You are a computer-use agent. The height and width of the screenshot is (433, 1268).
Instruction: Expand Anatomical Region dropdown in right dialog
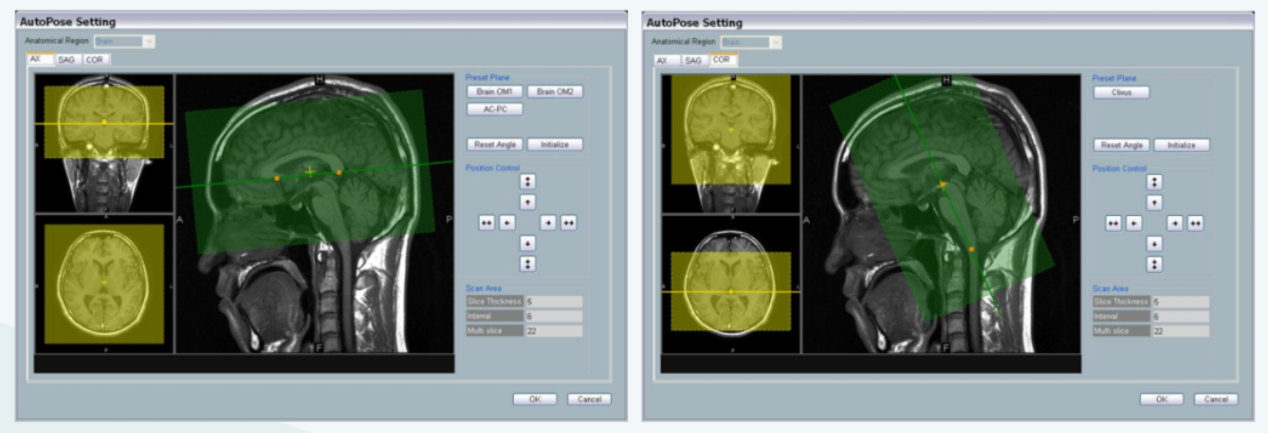coord(752,41)
